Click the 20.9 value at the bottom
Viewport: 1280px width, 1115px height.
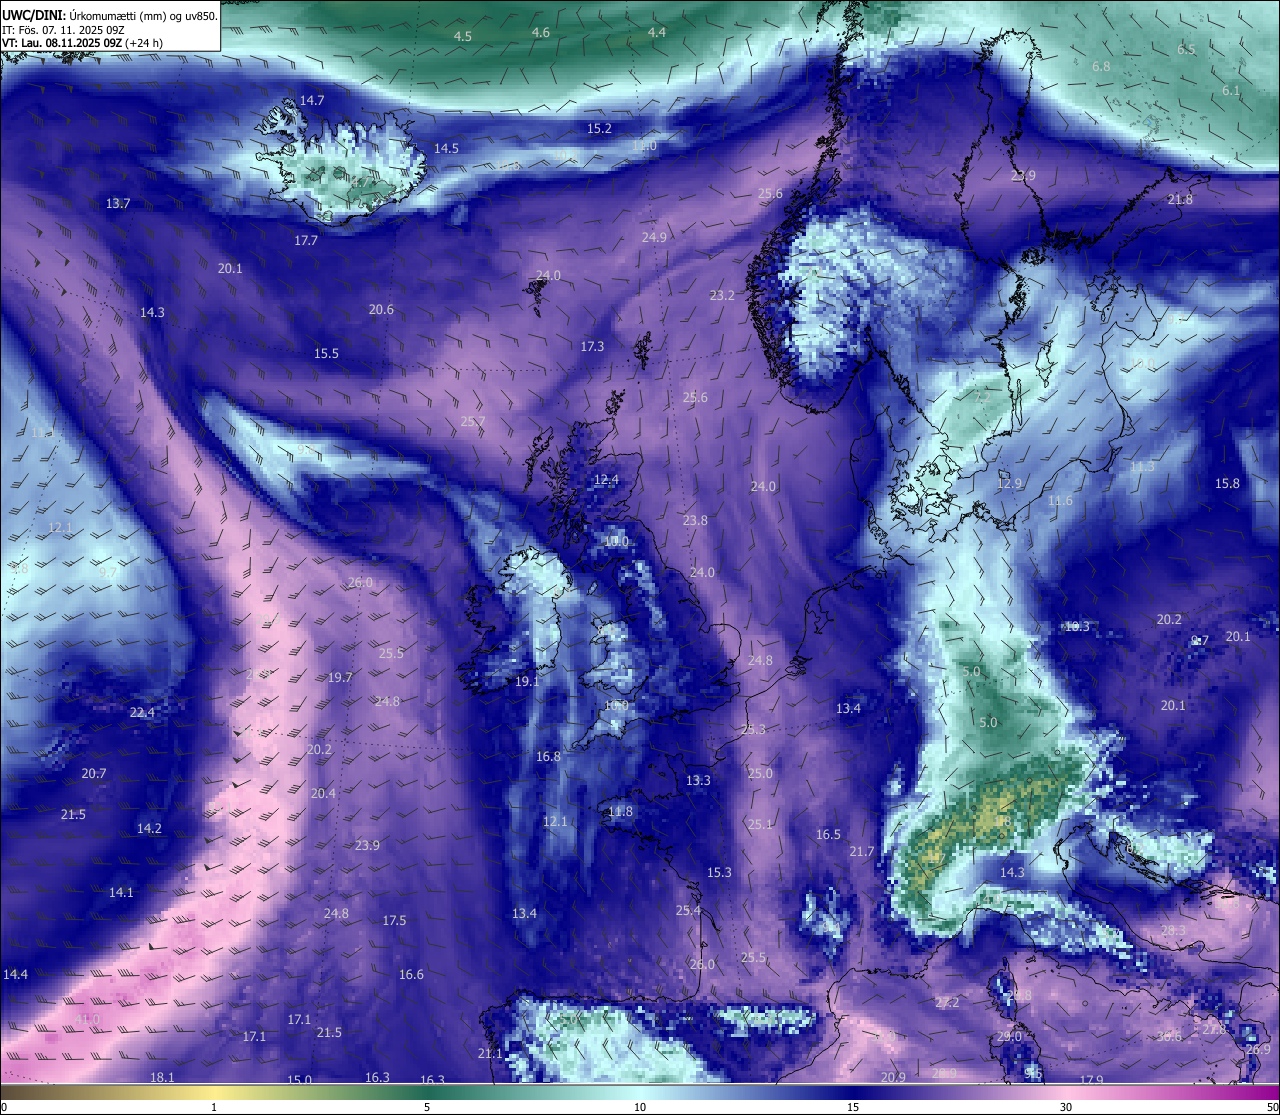[x=893, y=1078]
